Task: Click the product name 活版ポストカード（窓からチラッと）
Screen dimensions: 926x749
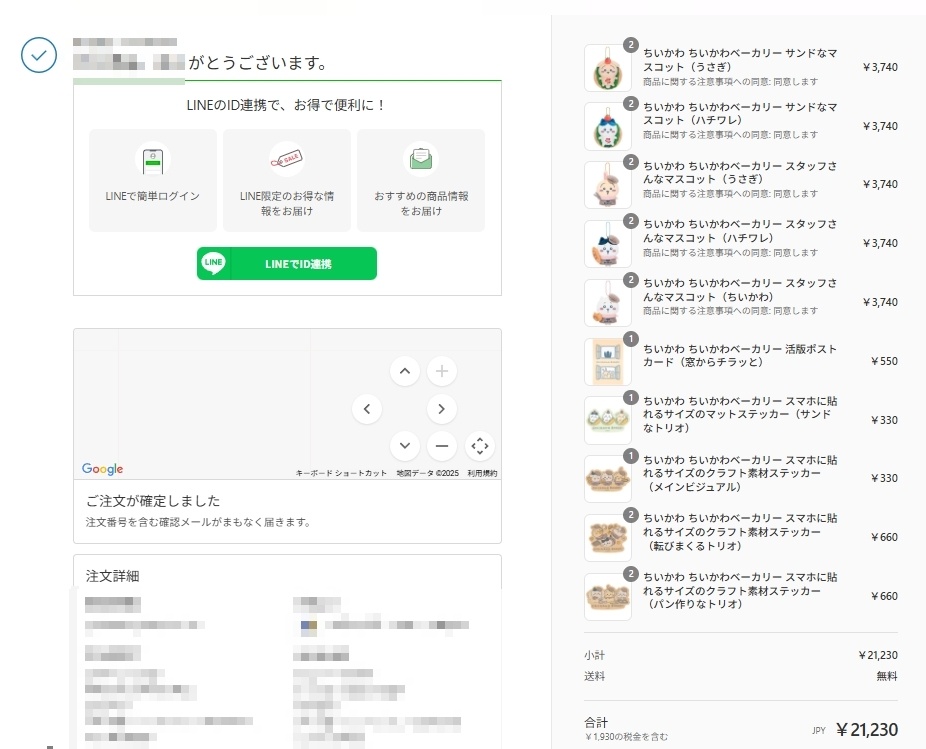Action: pyautogui.click(x=740, y=356)
